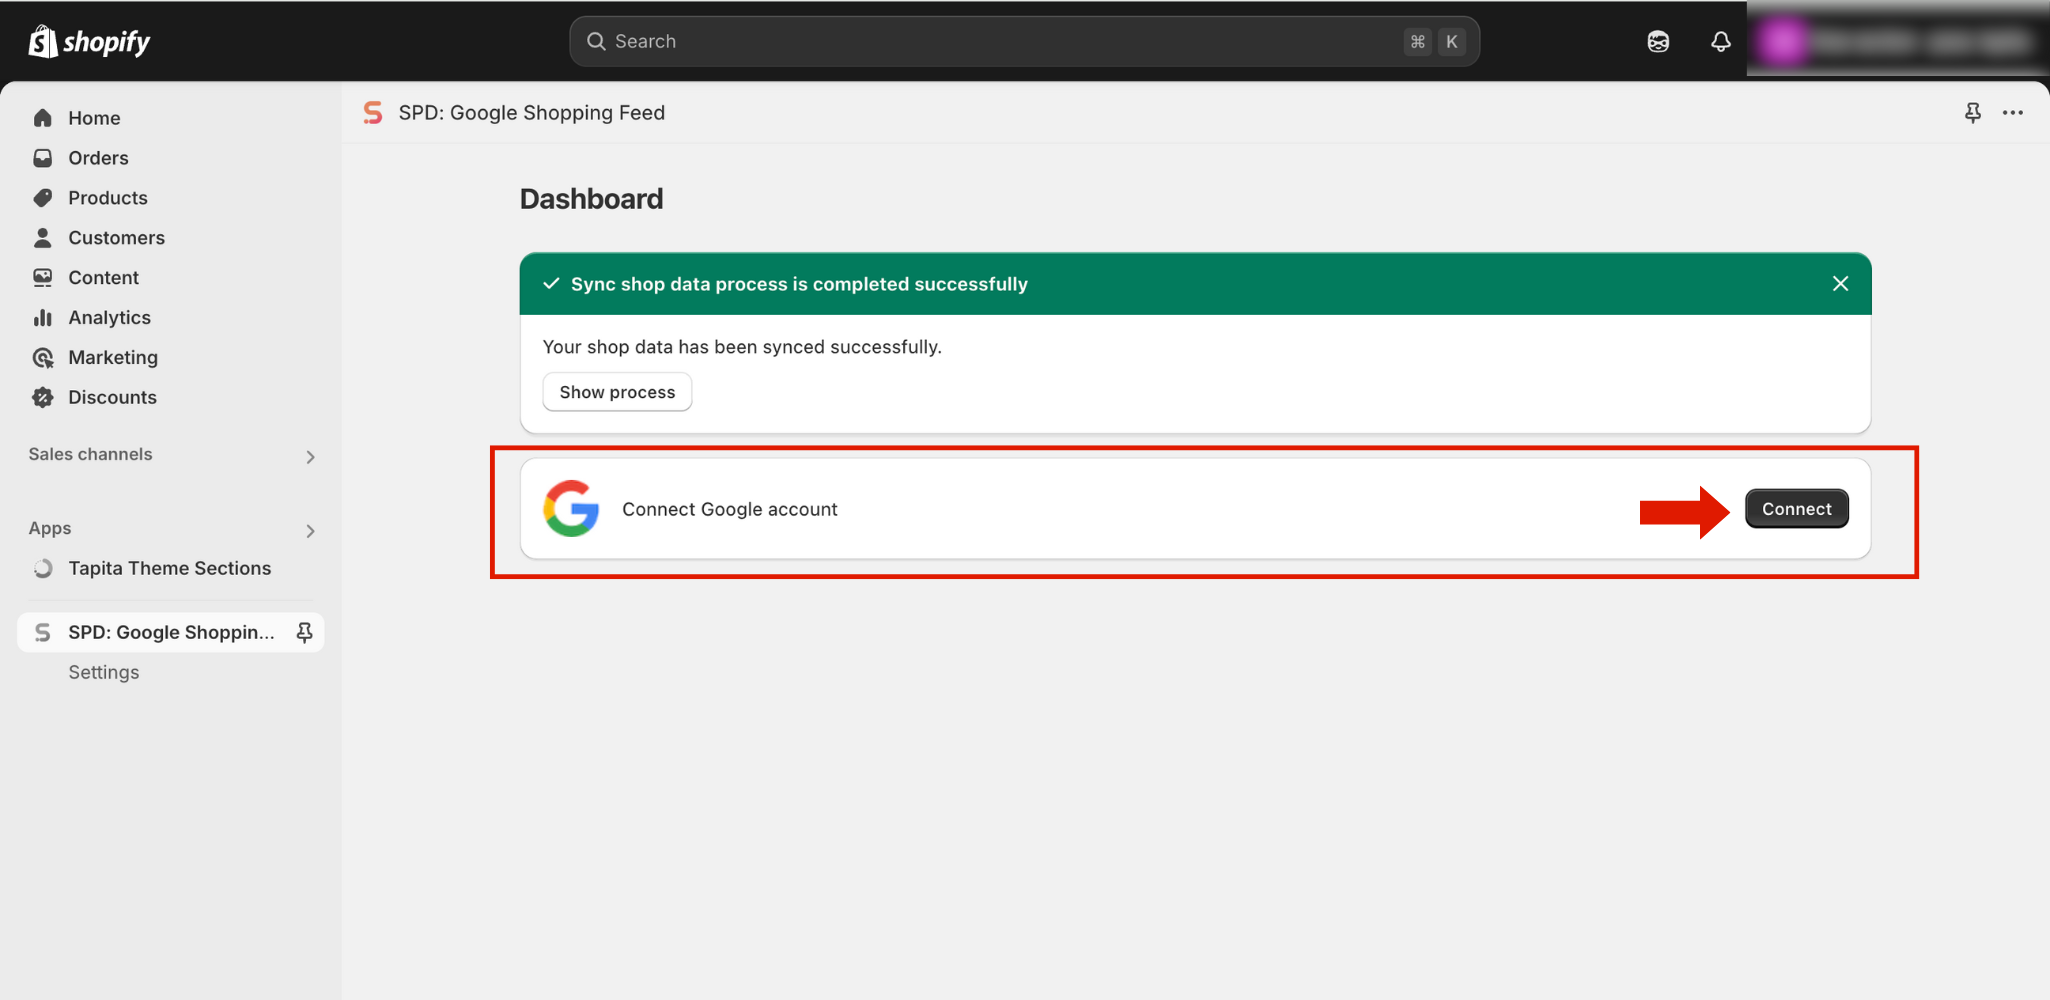Click the Home sidebar icon

43,118
